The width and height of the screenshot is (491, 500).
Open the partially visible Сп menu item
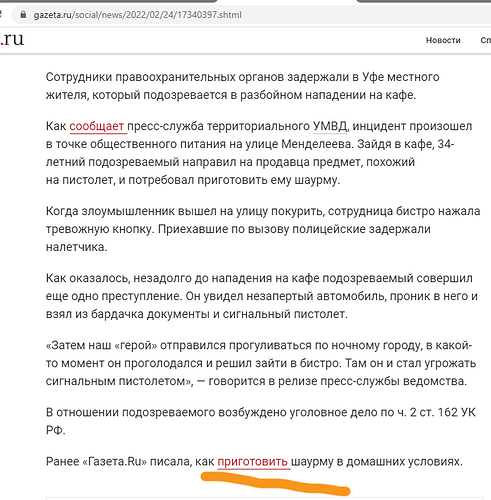(x=486, y=40)
